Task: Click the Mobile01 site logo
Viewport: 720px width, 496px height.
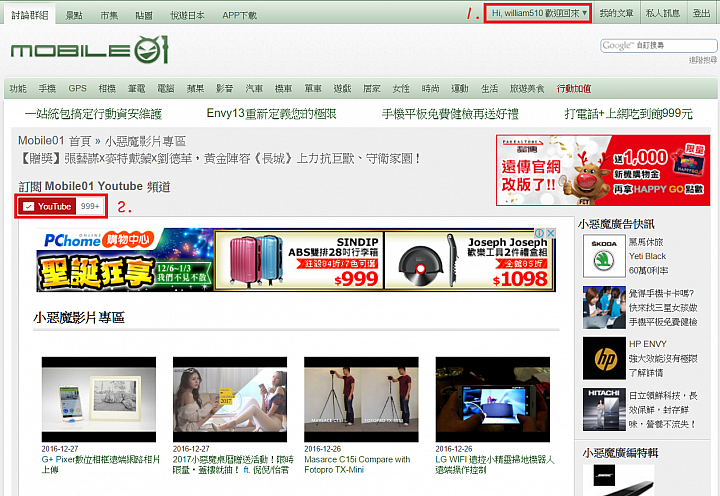Action: coord(90,50)
